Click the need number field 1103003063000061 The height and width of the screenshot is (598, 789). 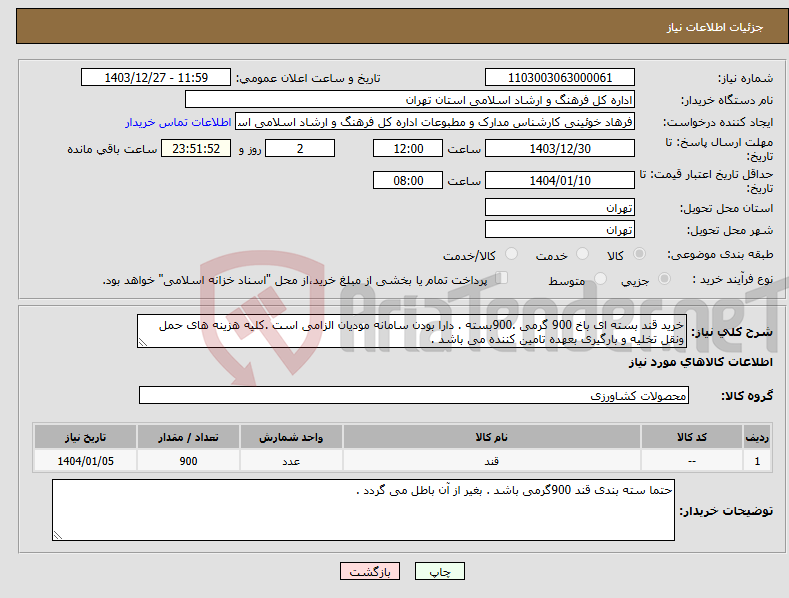[x=560, y=78]
